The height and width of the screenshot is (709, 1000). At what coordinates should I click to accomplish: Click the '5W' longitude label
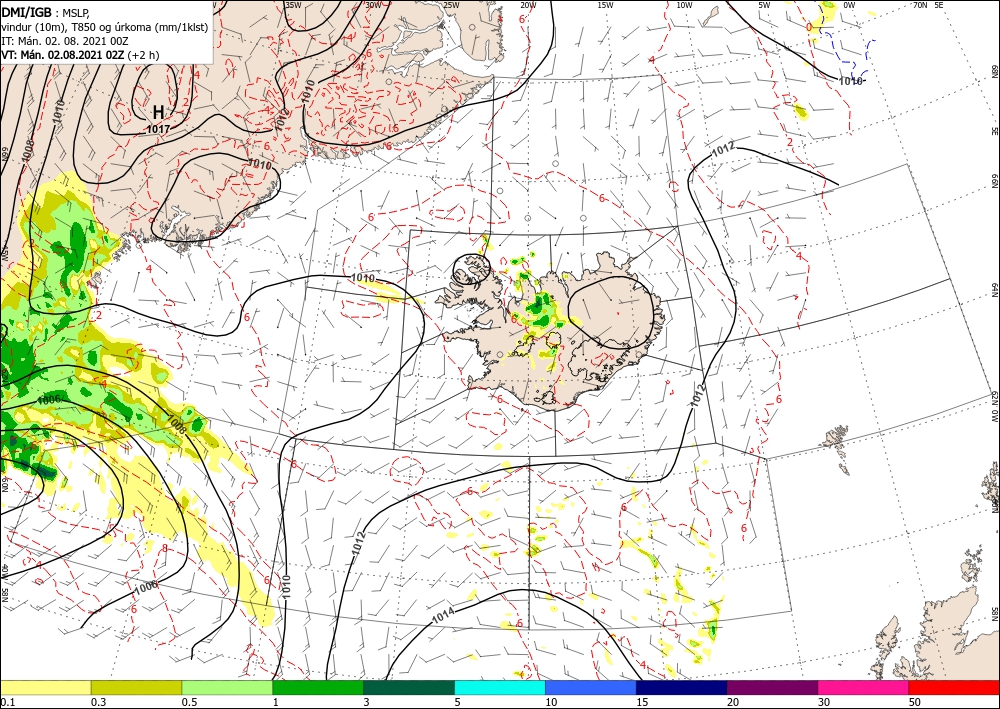coord(765,5)
